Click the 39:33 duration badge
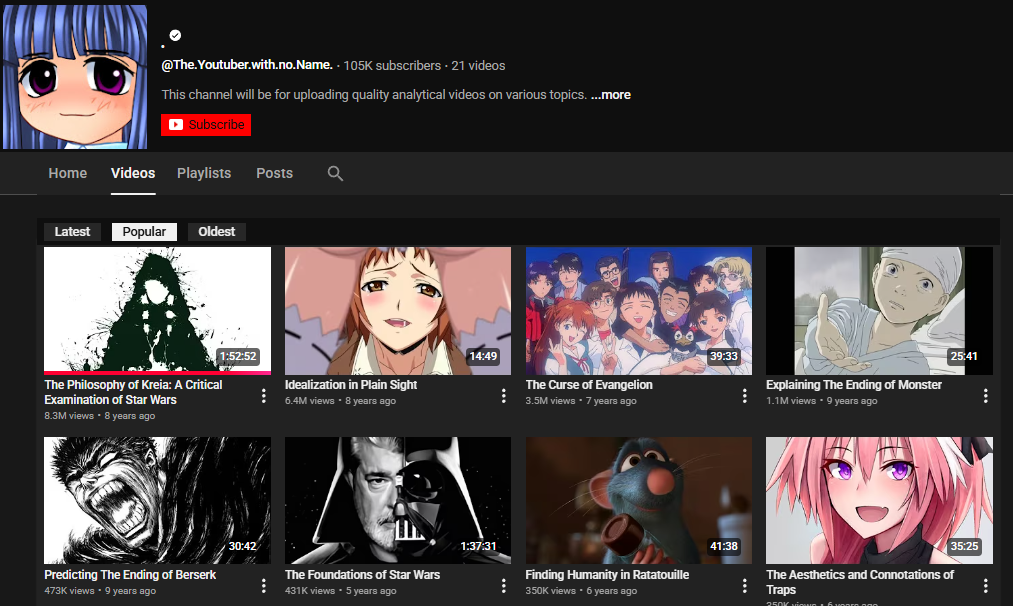Viewport: 1013px width, 606px height. (x=724, y=356)
